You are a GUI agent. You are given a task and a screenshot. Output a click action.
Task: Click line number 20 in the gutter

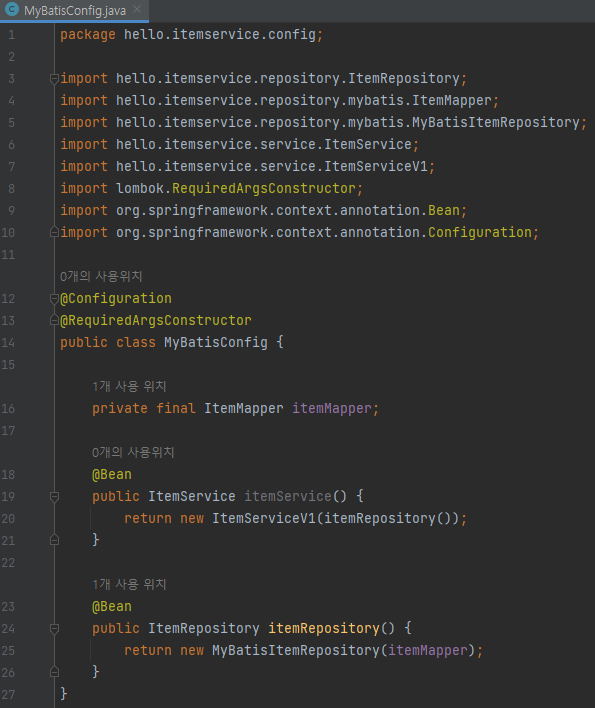[x=8, y=519]
